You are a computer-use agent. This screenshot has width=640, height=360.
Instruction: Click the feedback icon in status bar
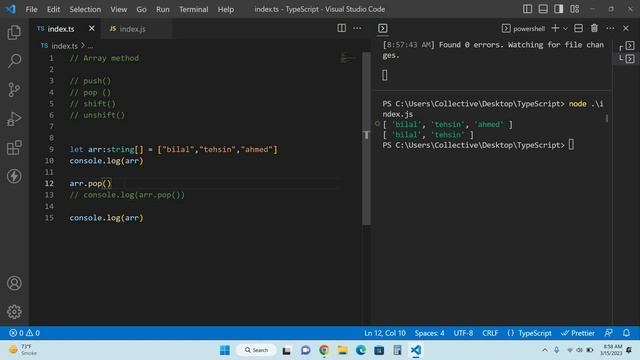click(x=609, y=333)
